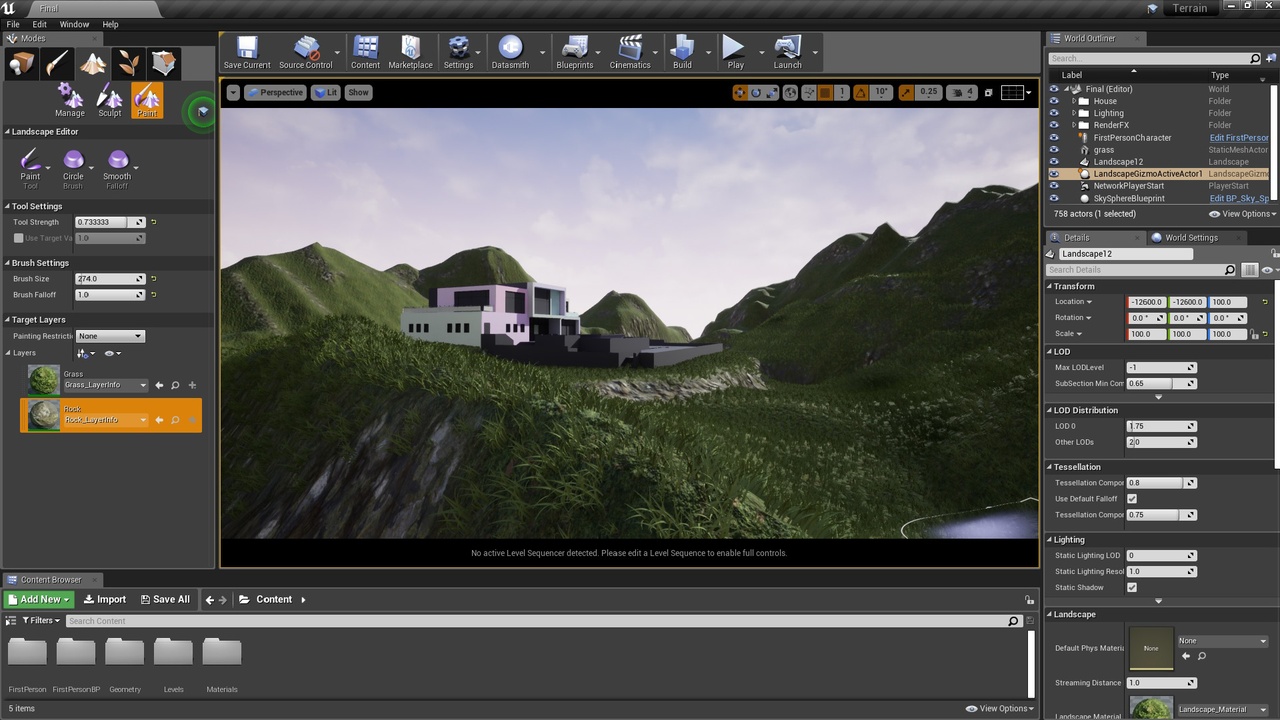Expand the RenderFX folder in outliner
Image resolution: width=1280 pixels, height=720 pixels.
1074,125
